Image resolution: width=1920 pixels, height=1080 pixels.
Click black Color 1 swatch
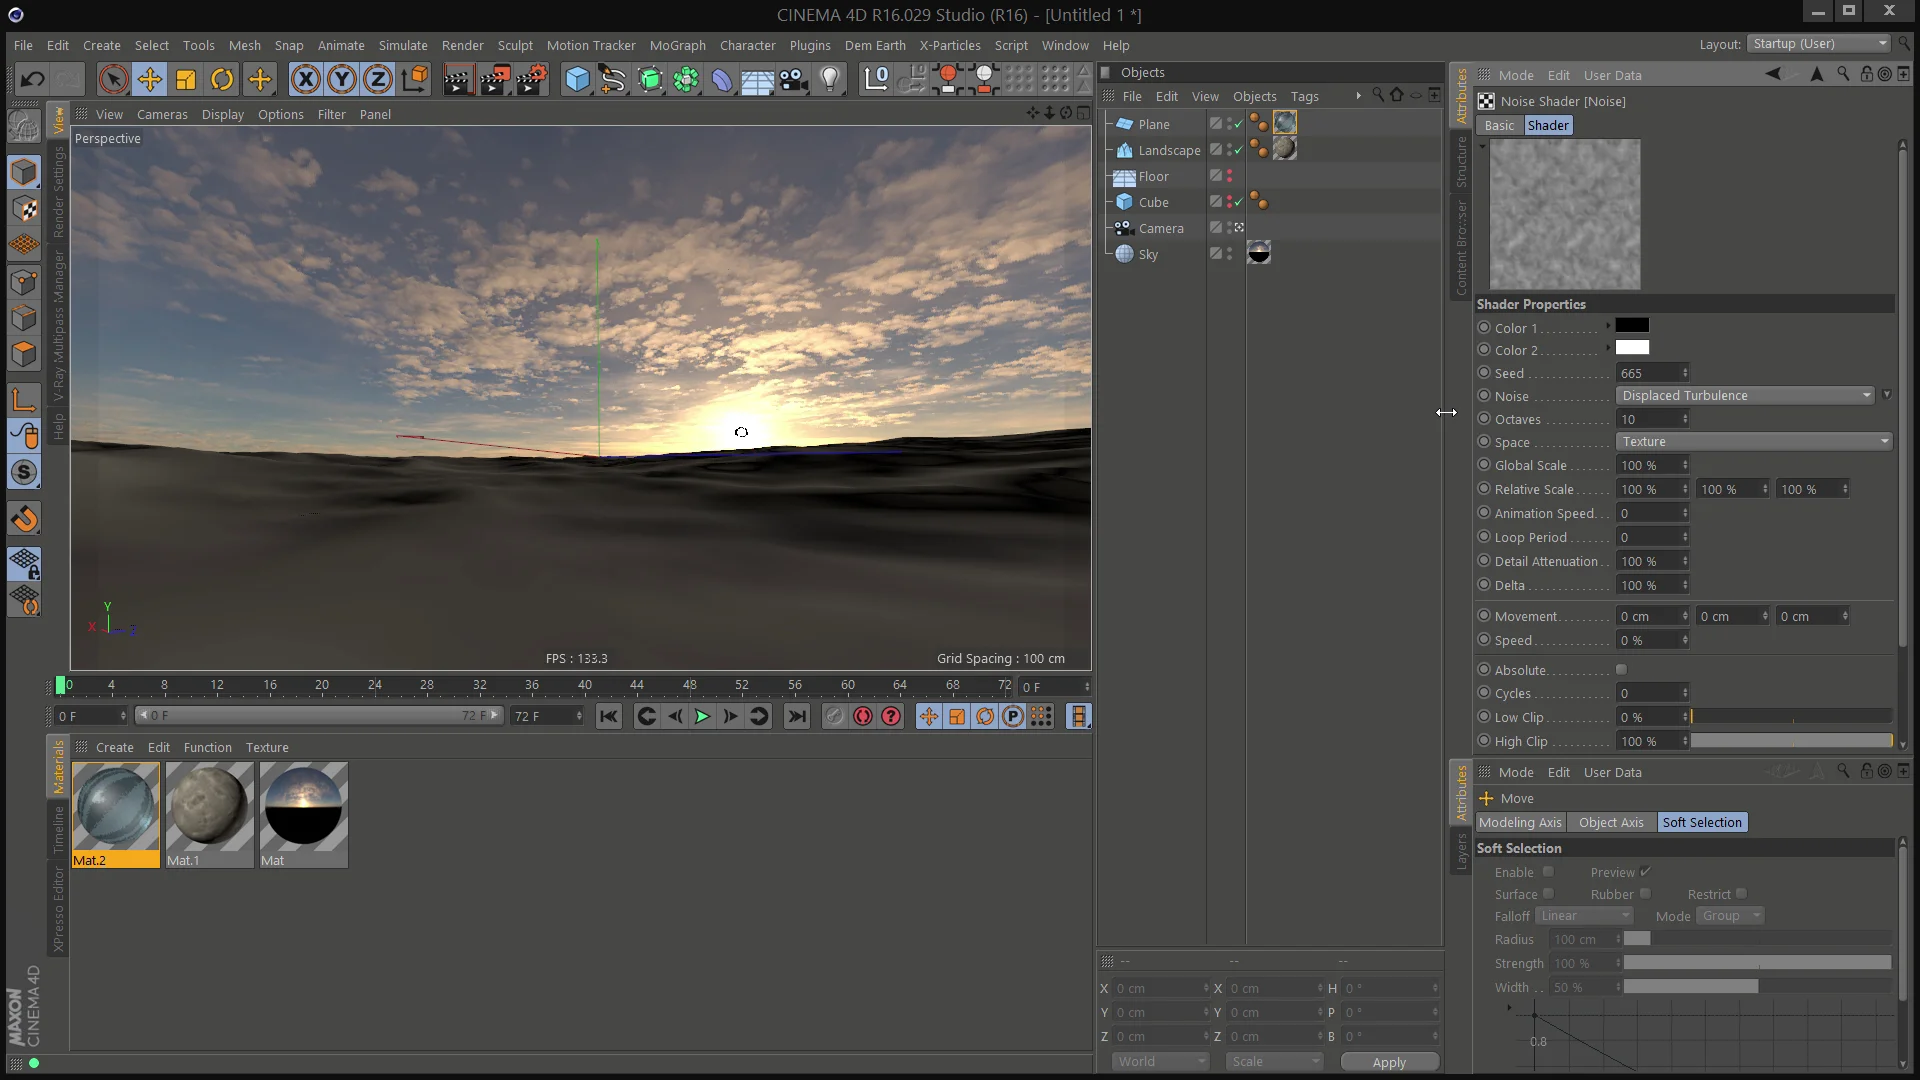1632,326
